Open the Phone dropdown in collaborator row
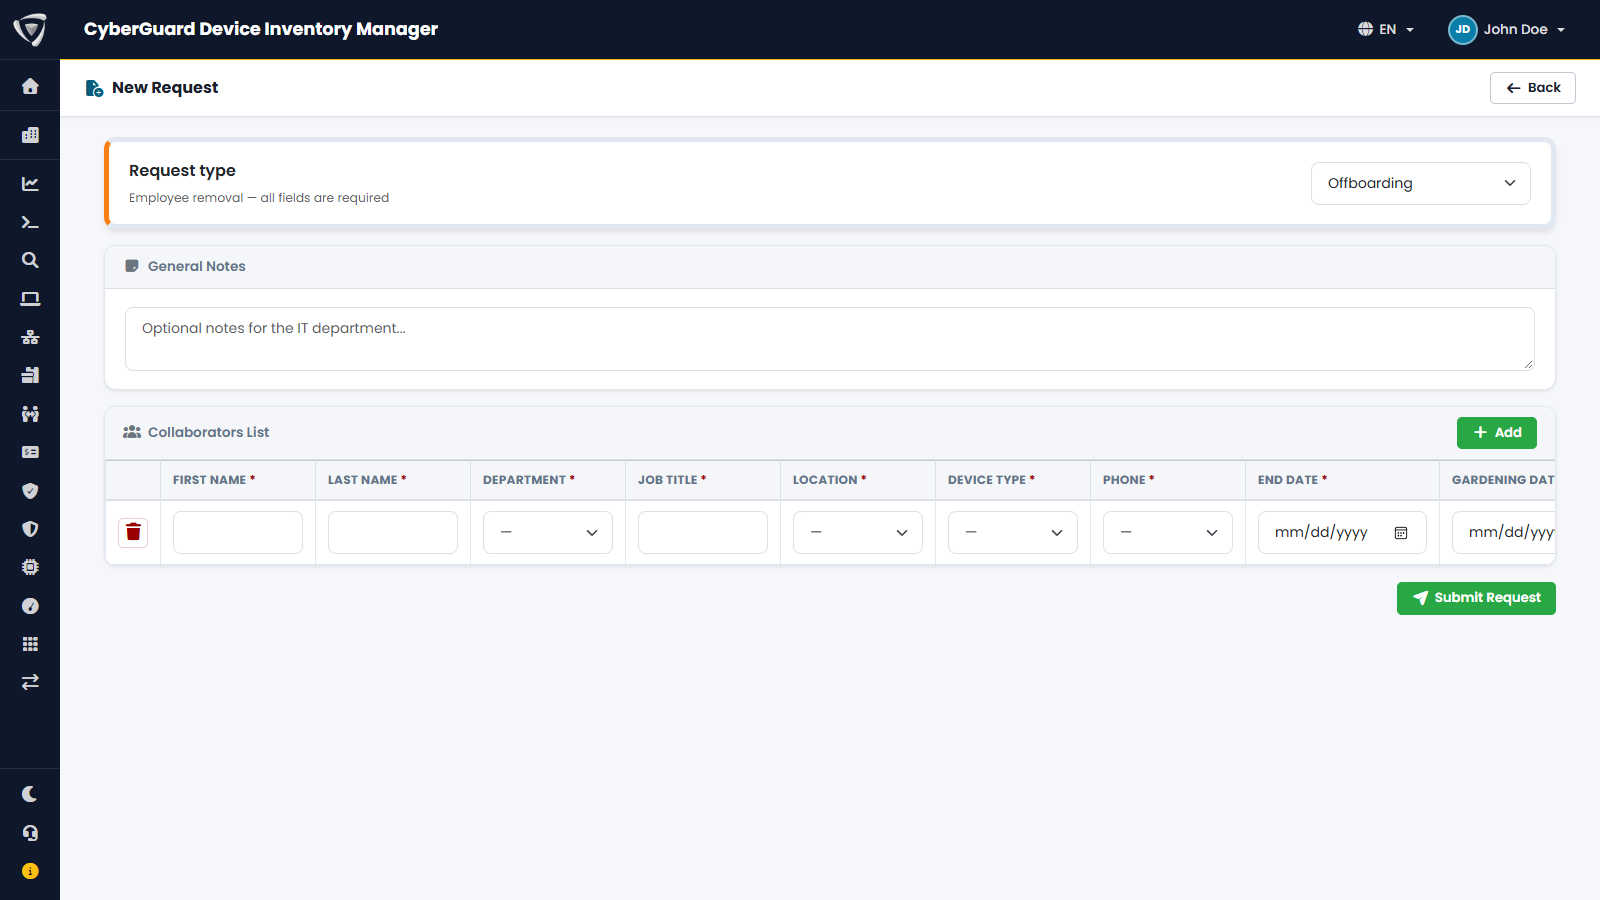The height and width of the screenshot is (900, 1600). [1168, 533]
